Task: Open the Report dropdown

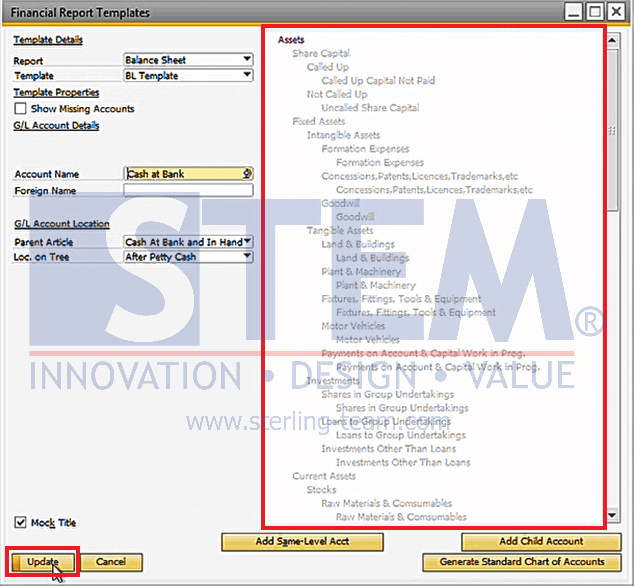Action: 247,60
